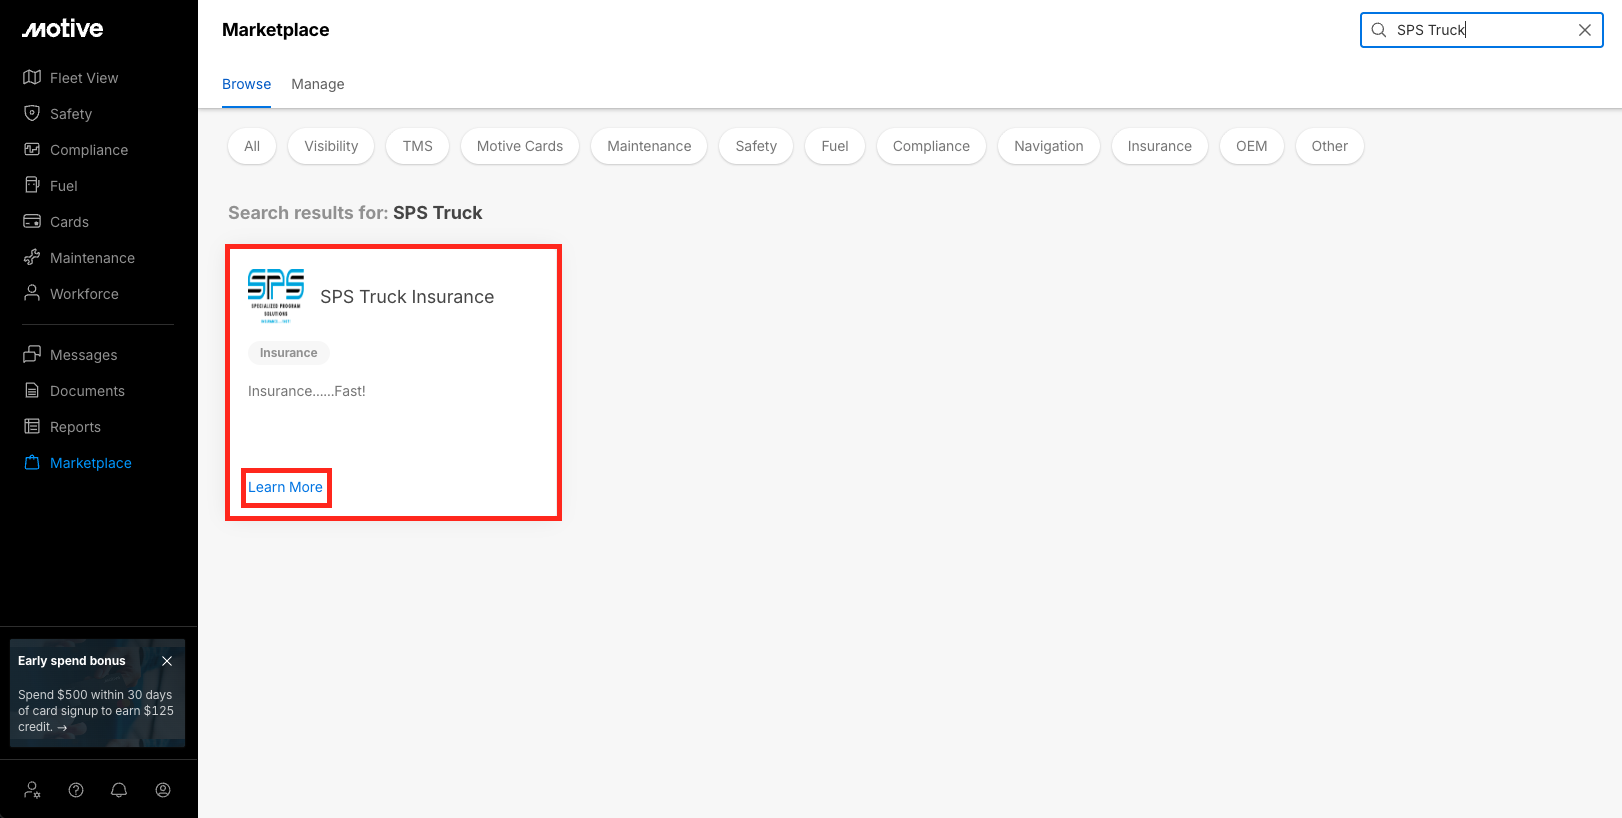Viewport: 1622px width, 818px height.
Task: Go to Fuel in the sidebar
Action: pos(64,186)
